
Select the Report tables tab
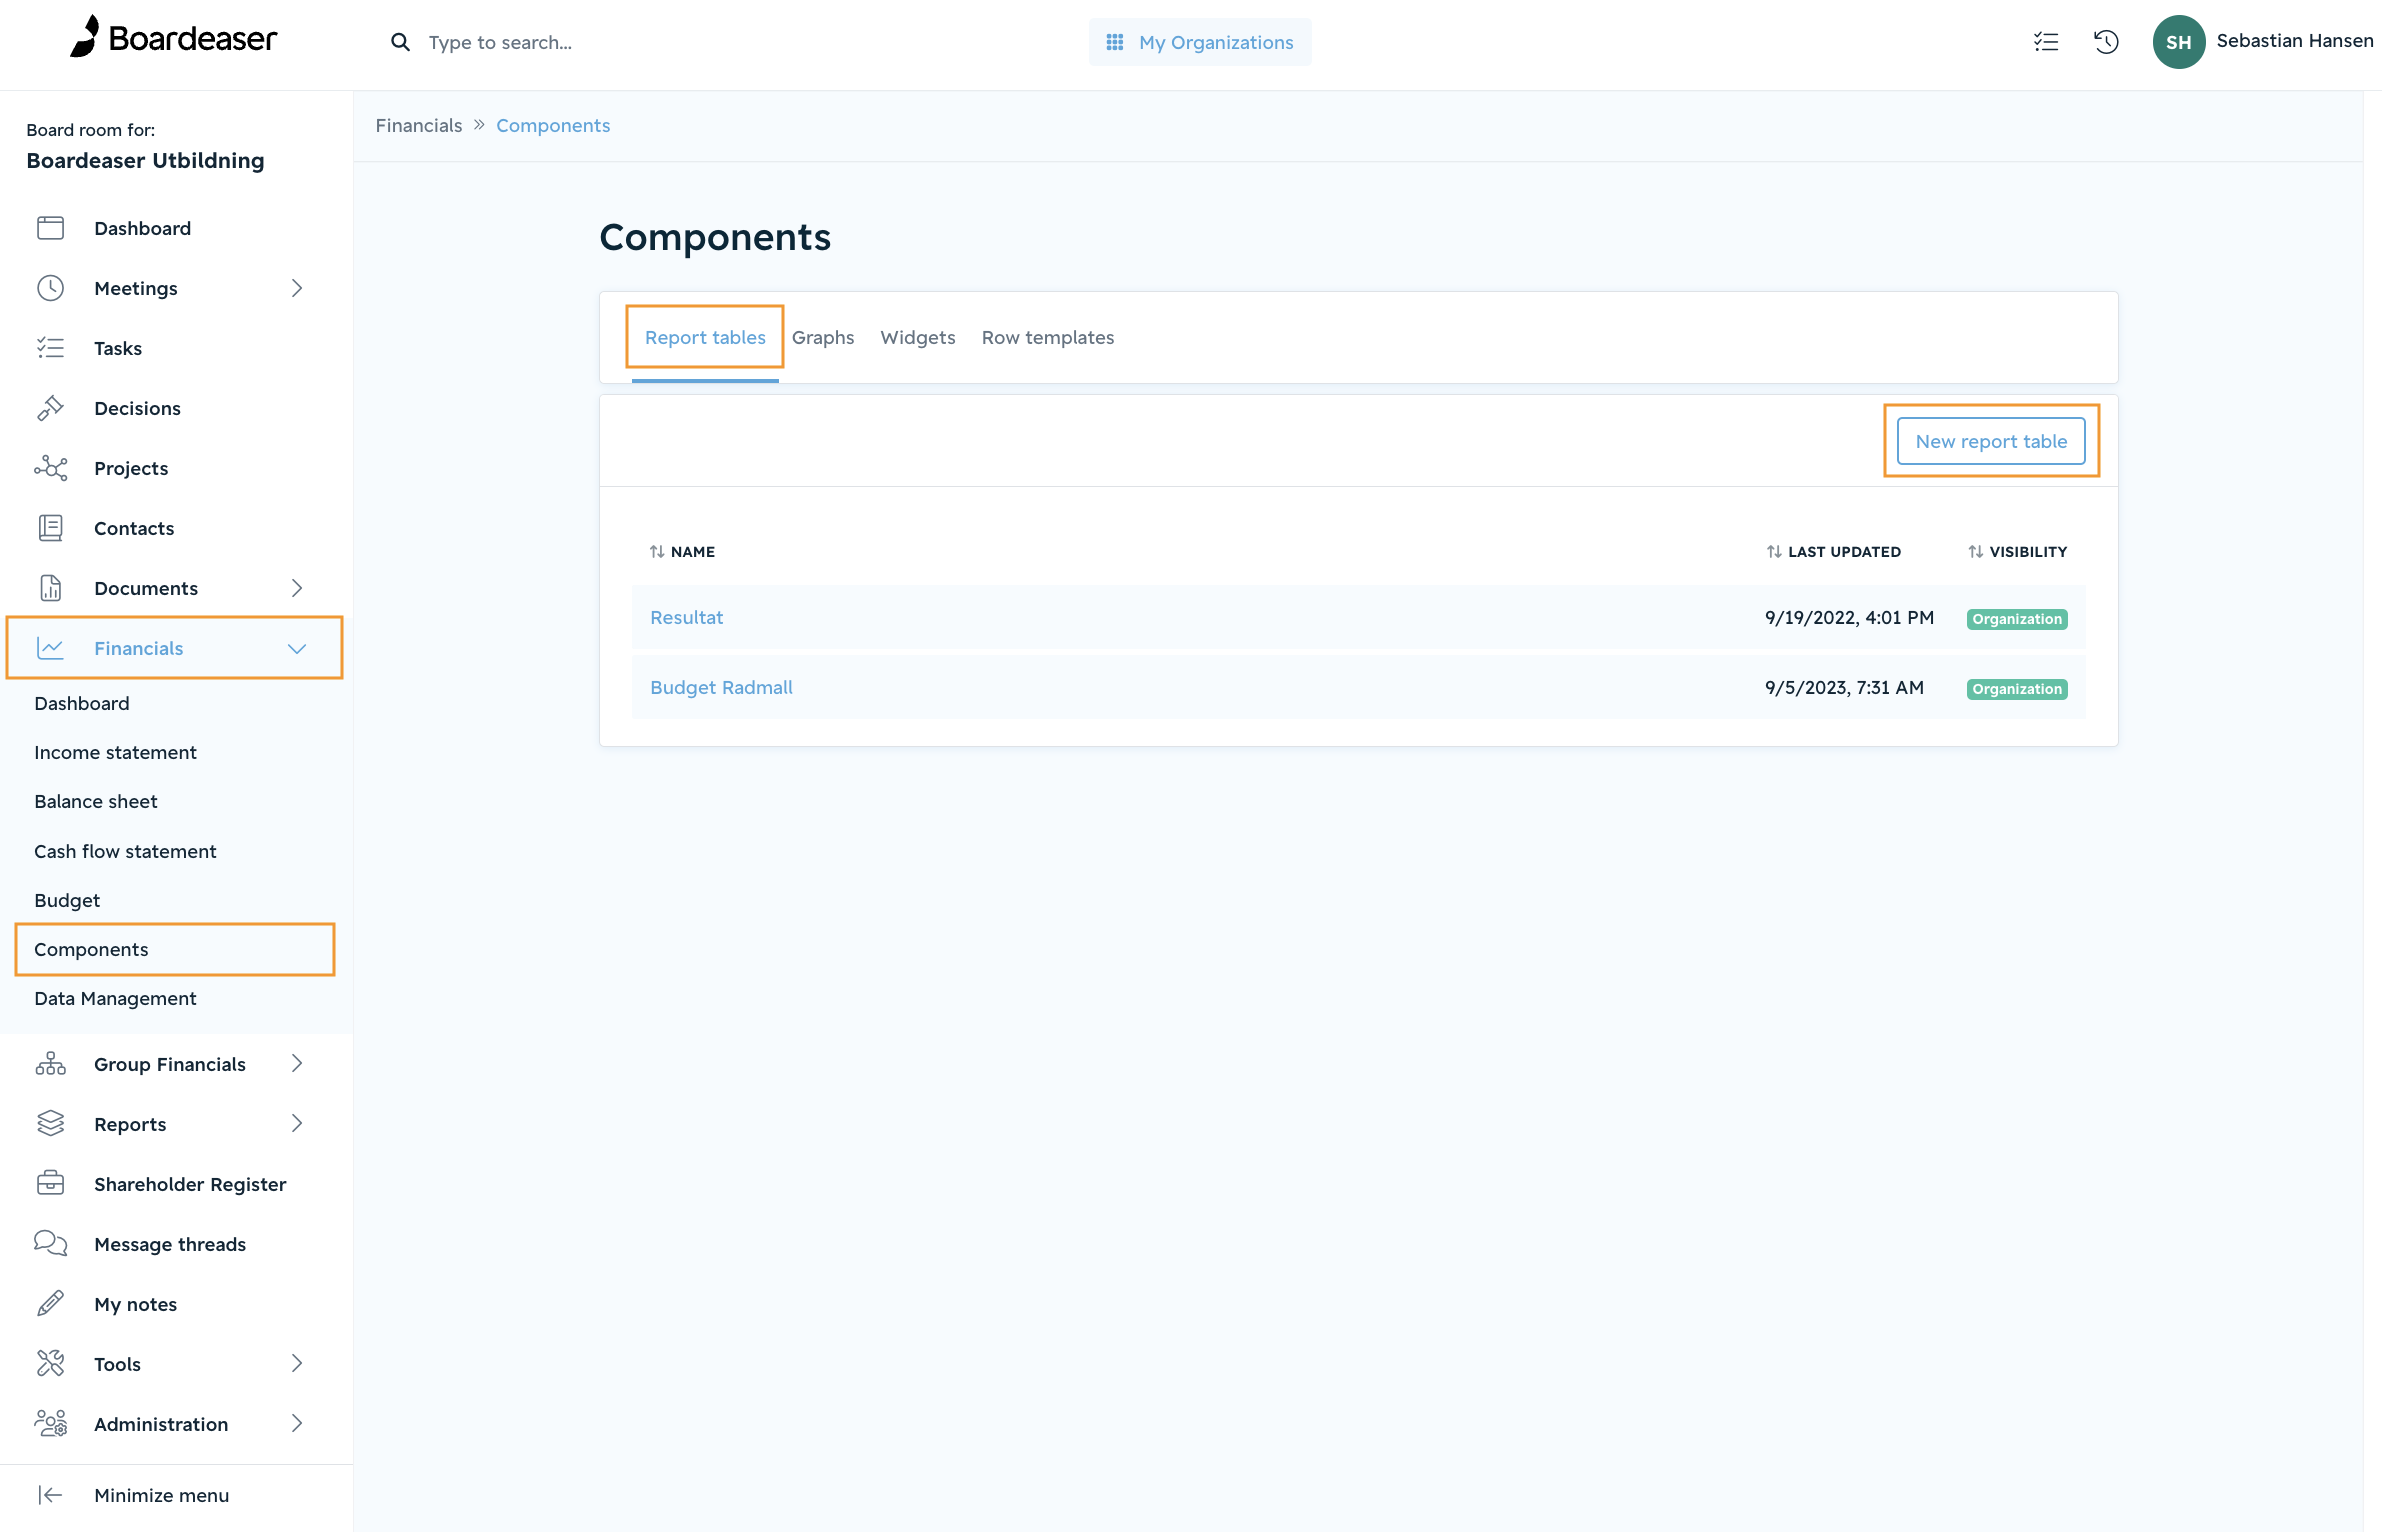pyautogui.click(x=705, y=338)
